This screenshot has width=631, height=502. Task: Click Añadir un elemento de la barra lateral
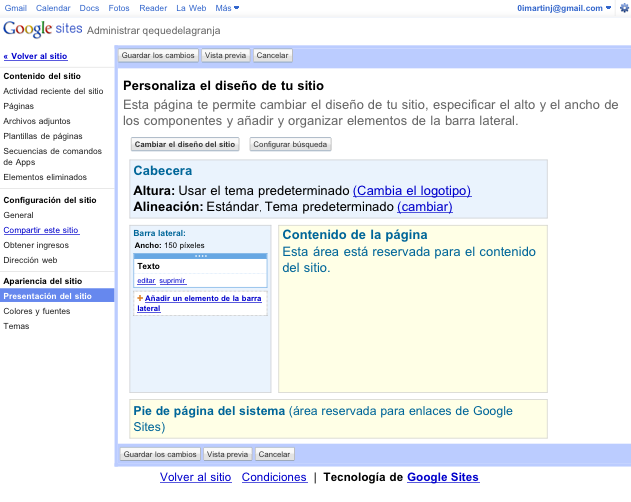point(199,303)
